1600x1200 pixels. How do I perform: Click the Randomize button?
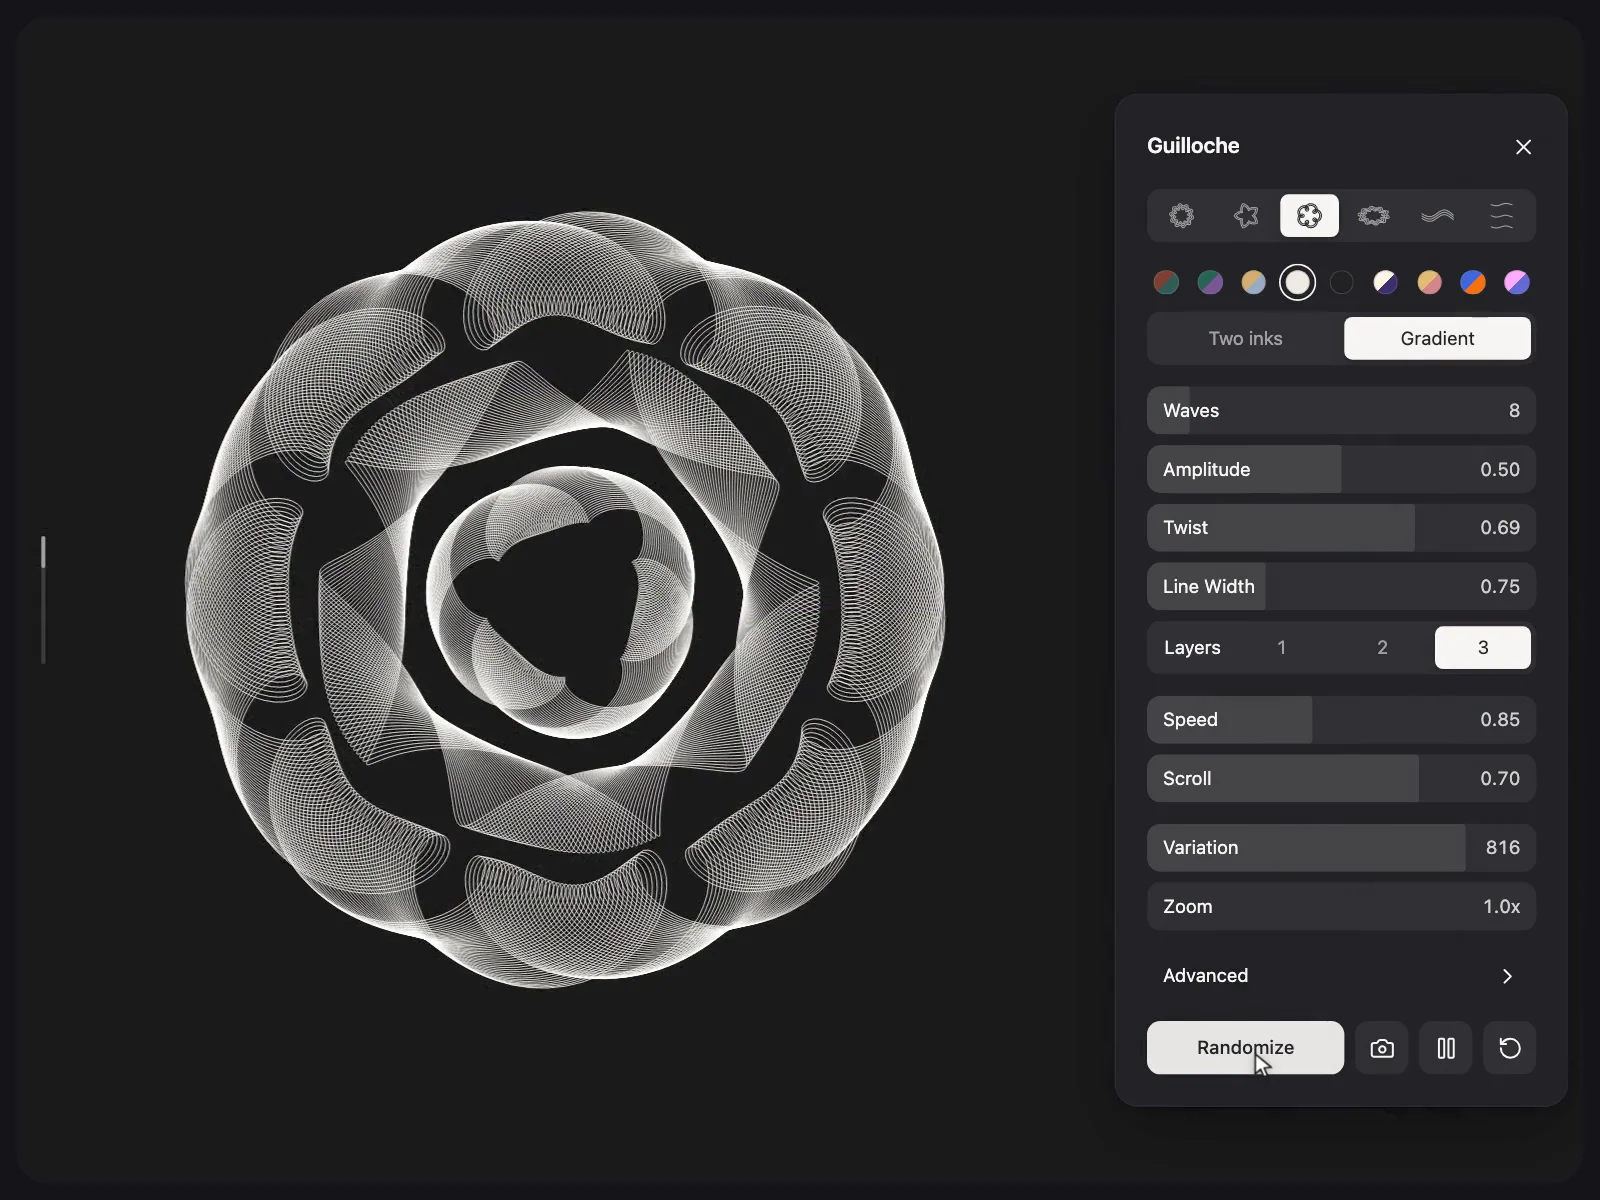1245,1048
